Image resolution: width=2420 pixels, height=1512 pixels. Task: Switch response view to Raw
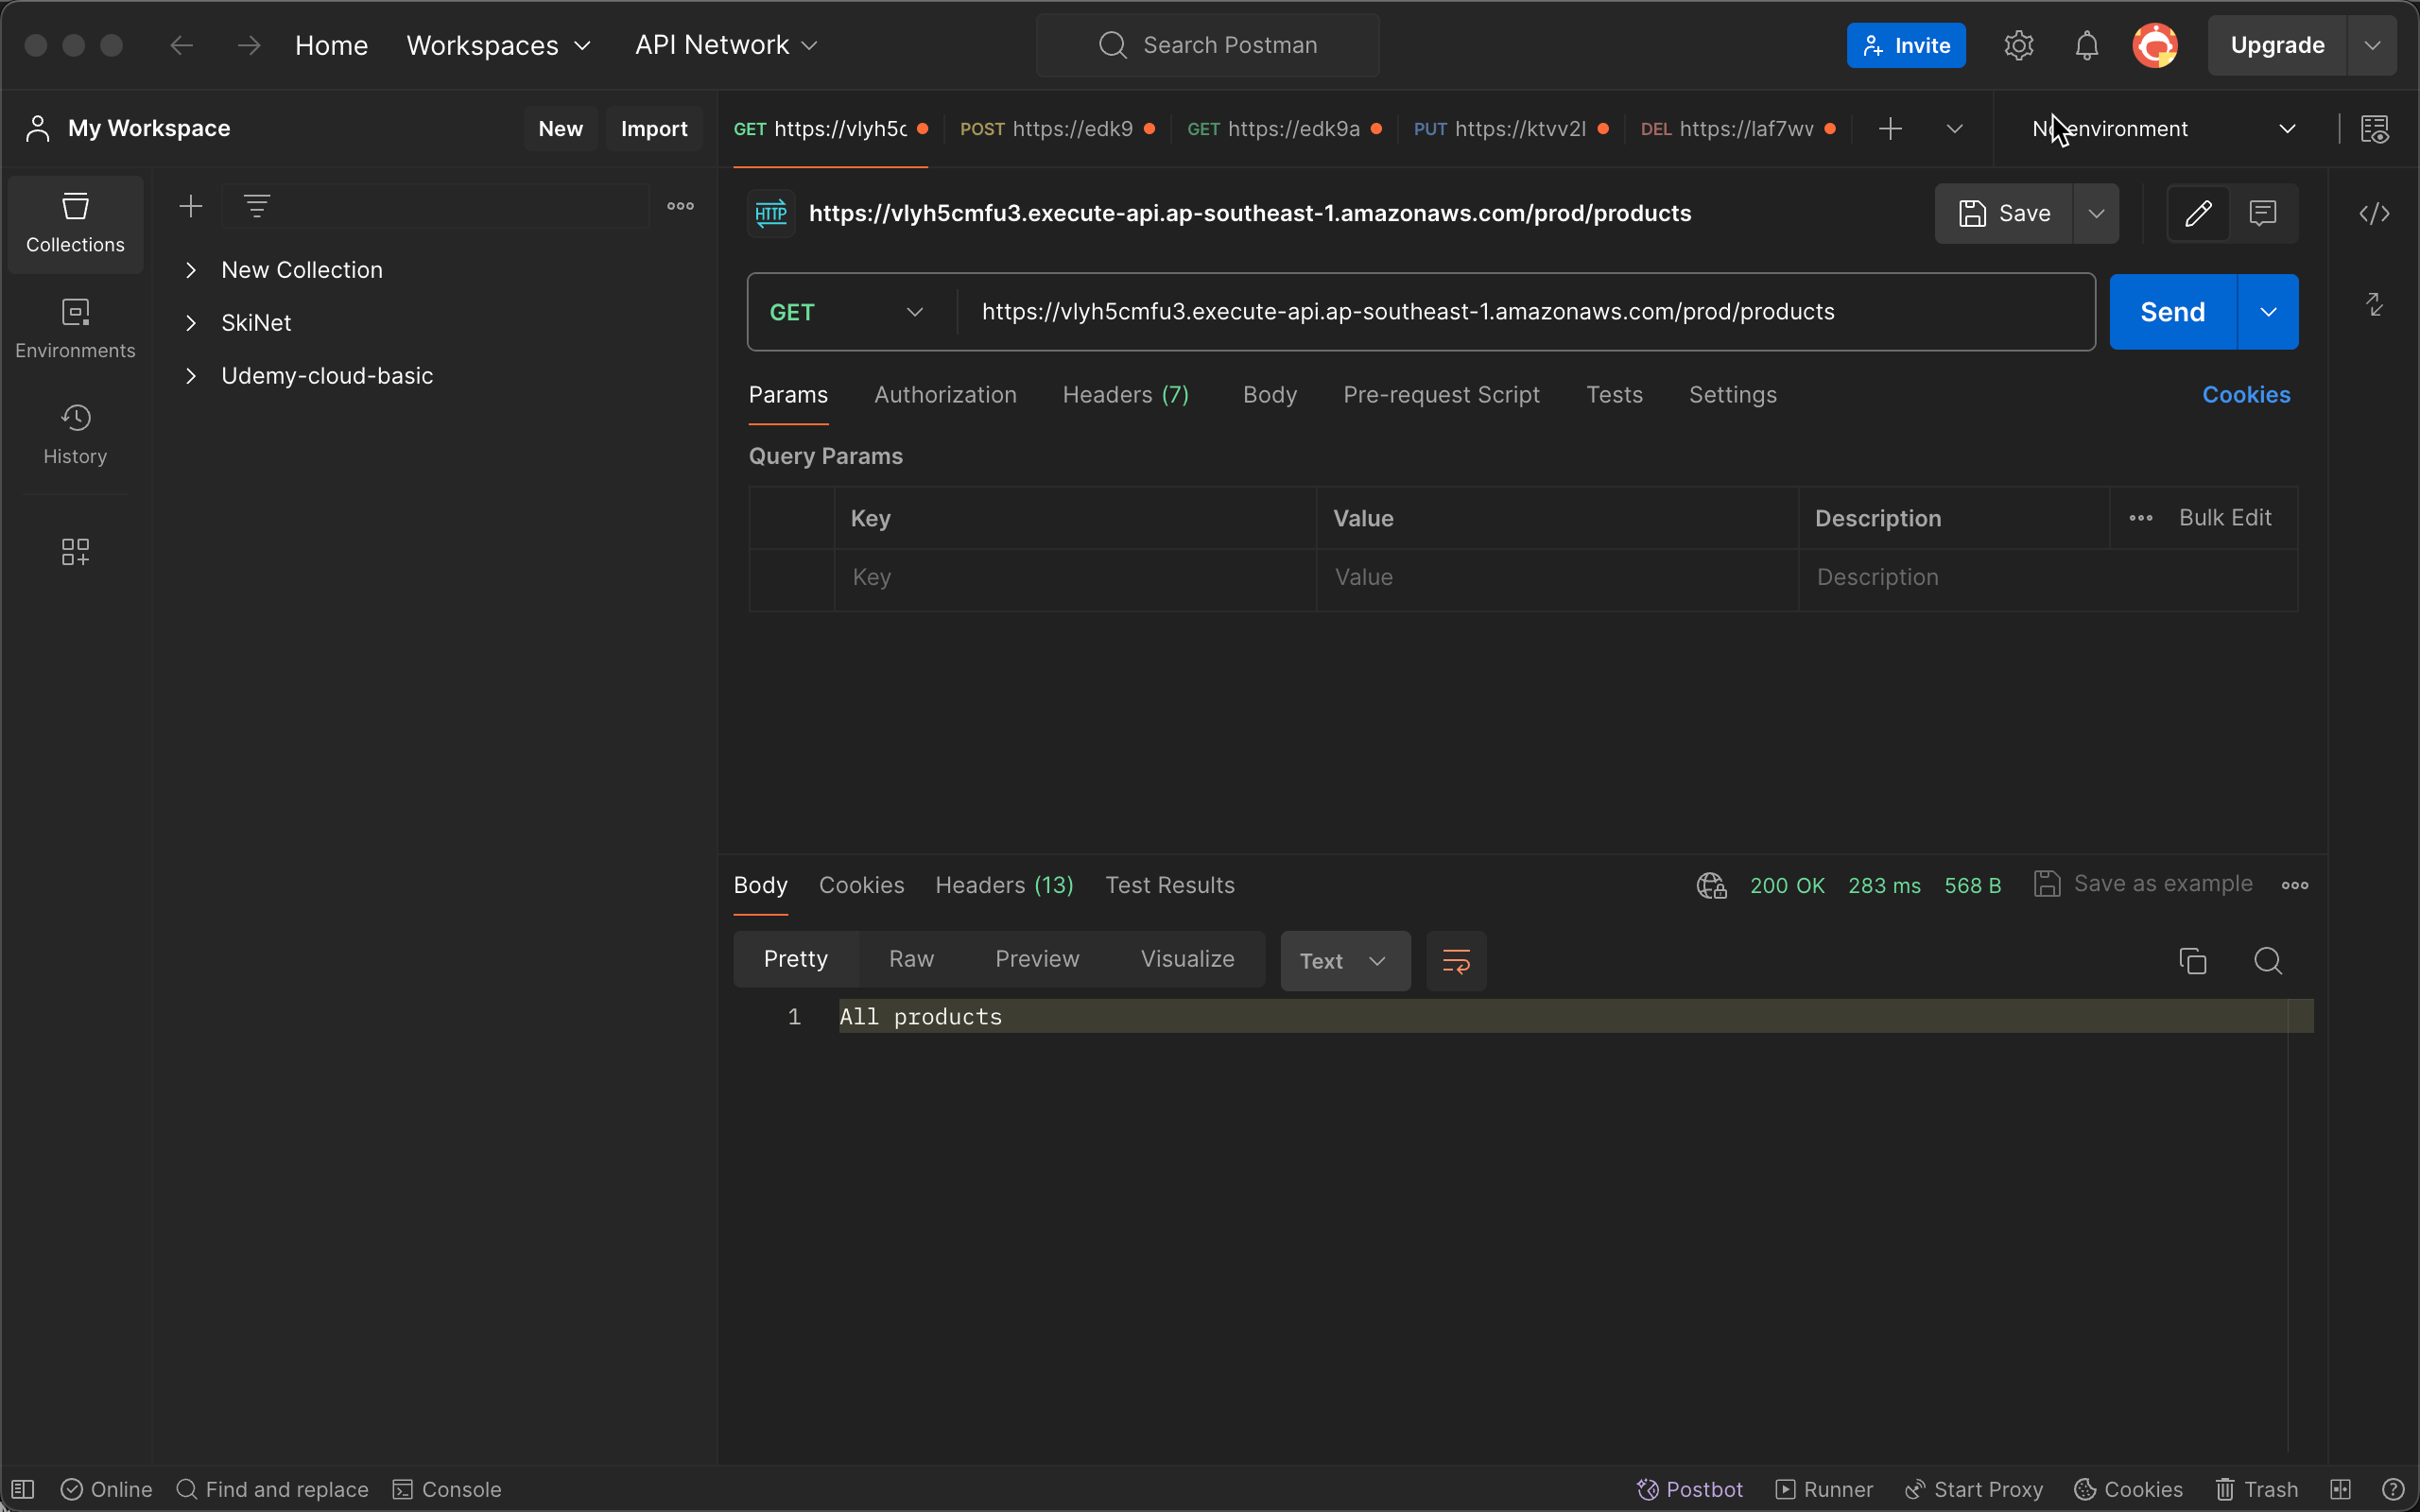(x=911, y=959)
